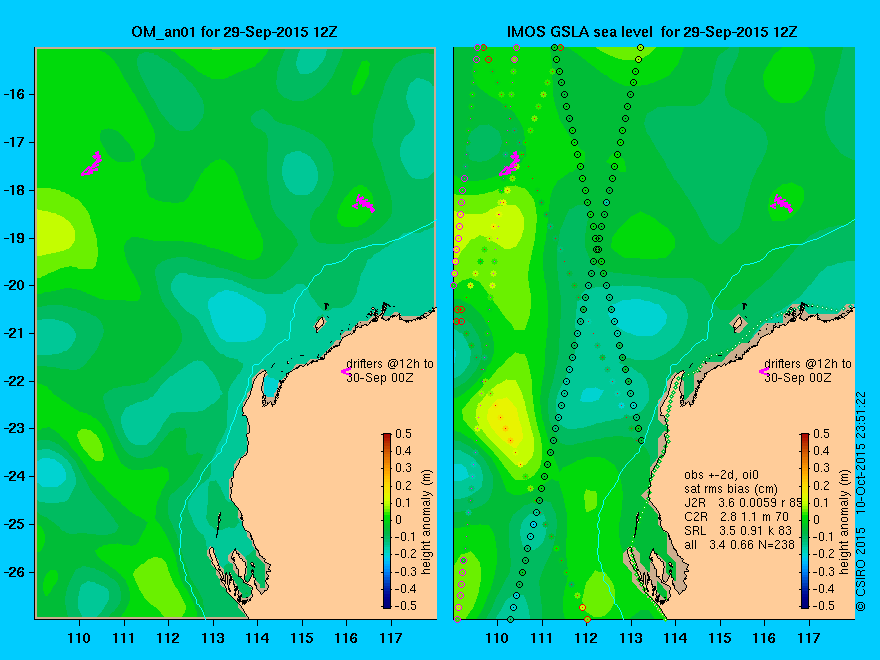Click the -26 latitude axis label
Image resolution: width=880 pixels, height=660 pixels.
15,572
